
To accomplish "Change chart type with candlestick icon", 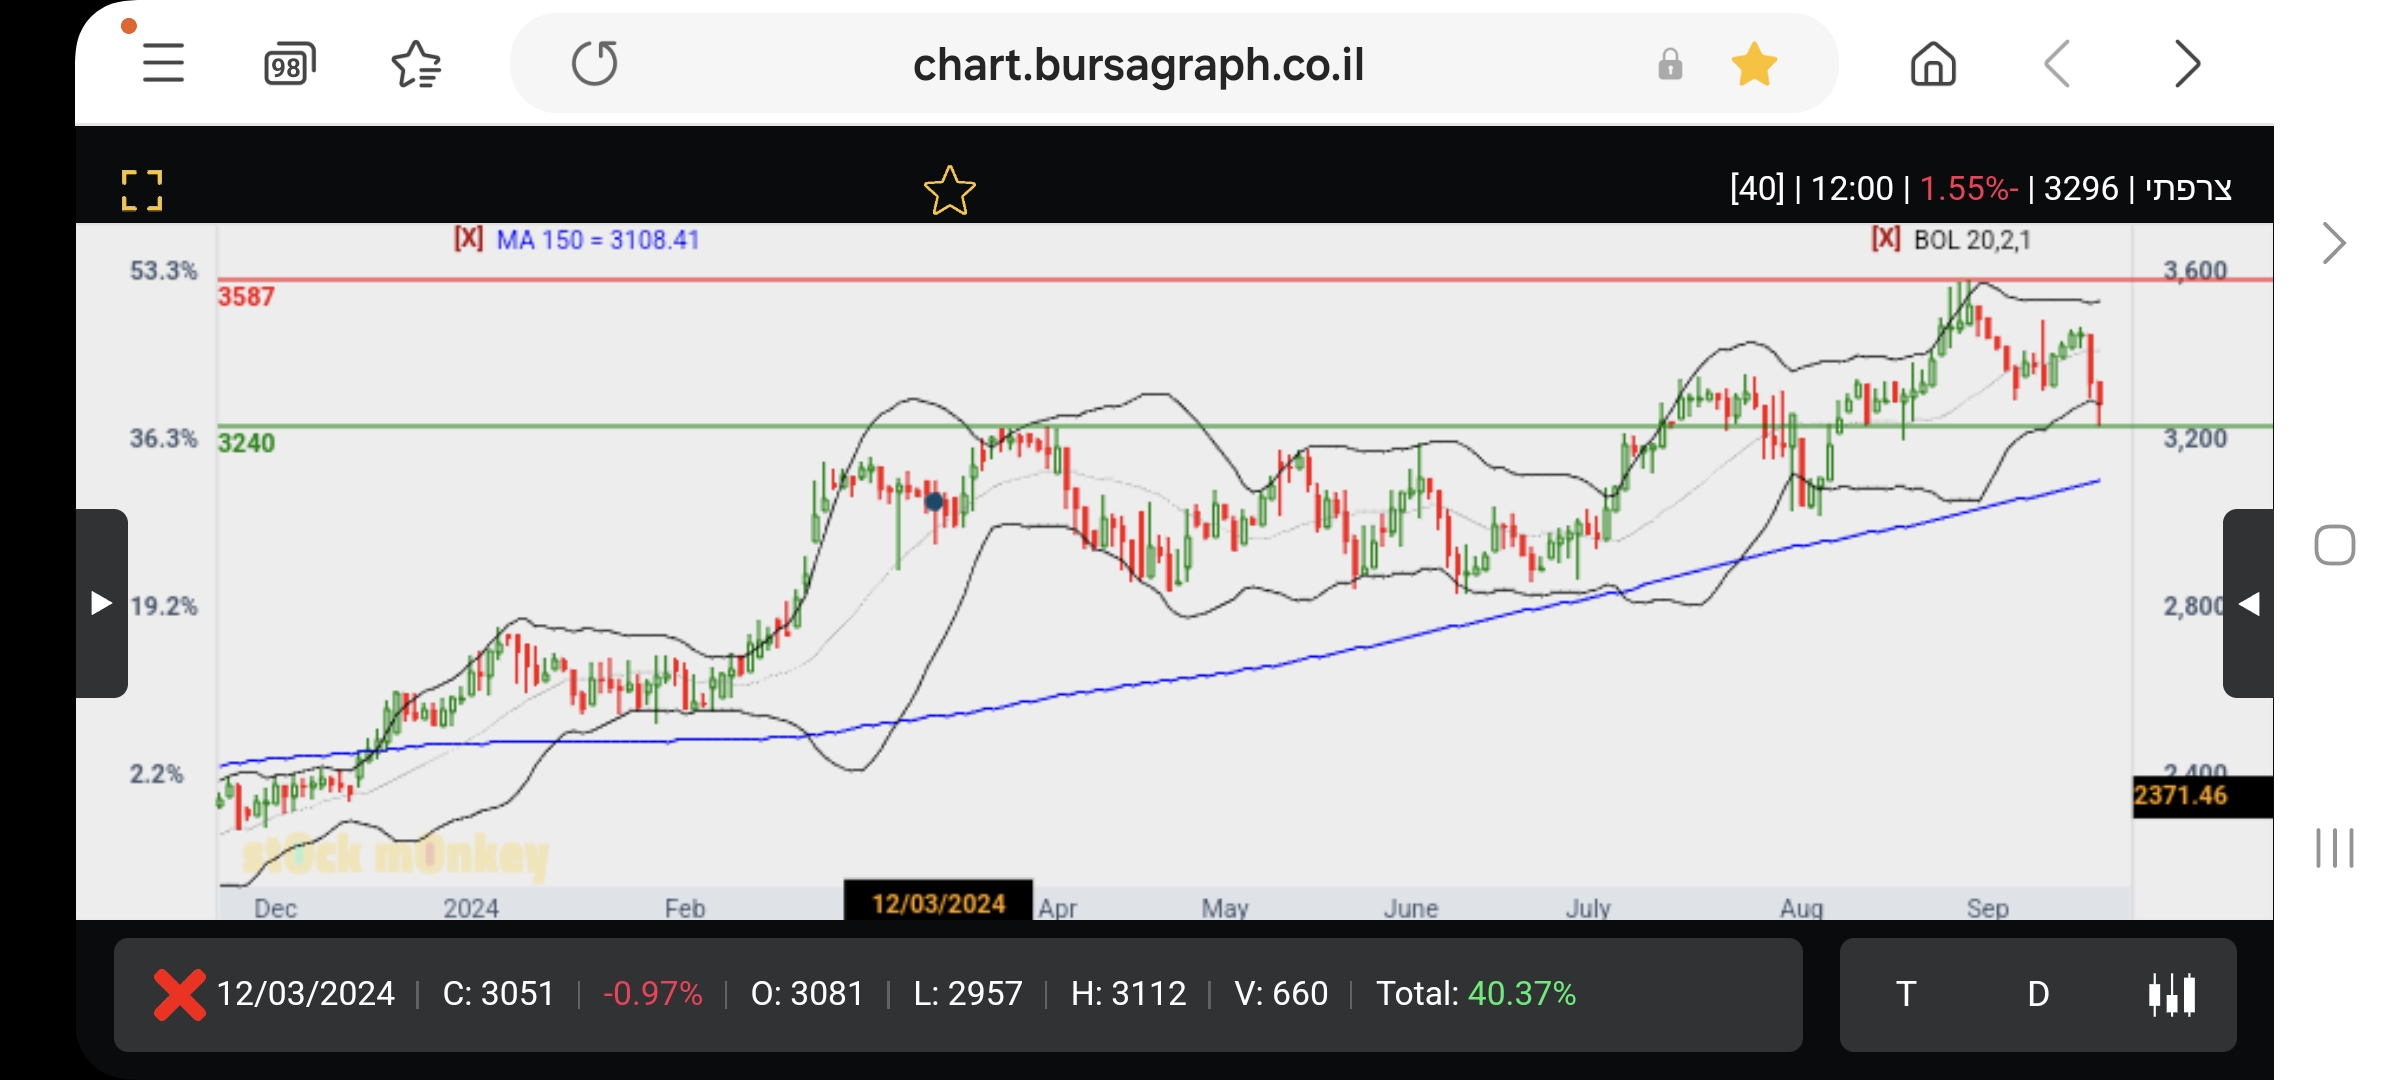I will 2172,994.
